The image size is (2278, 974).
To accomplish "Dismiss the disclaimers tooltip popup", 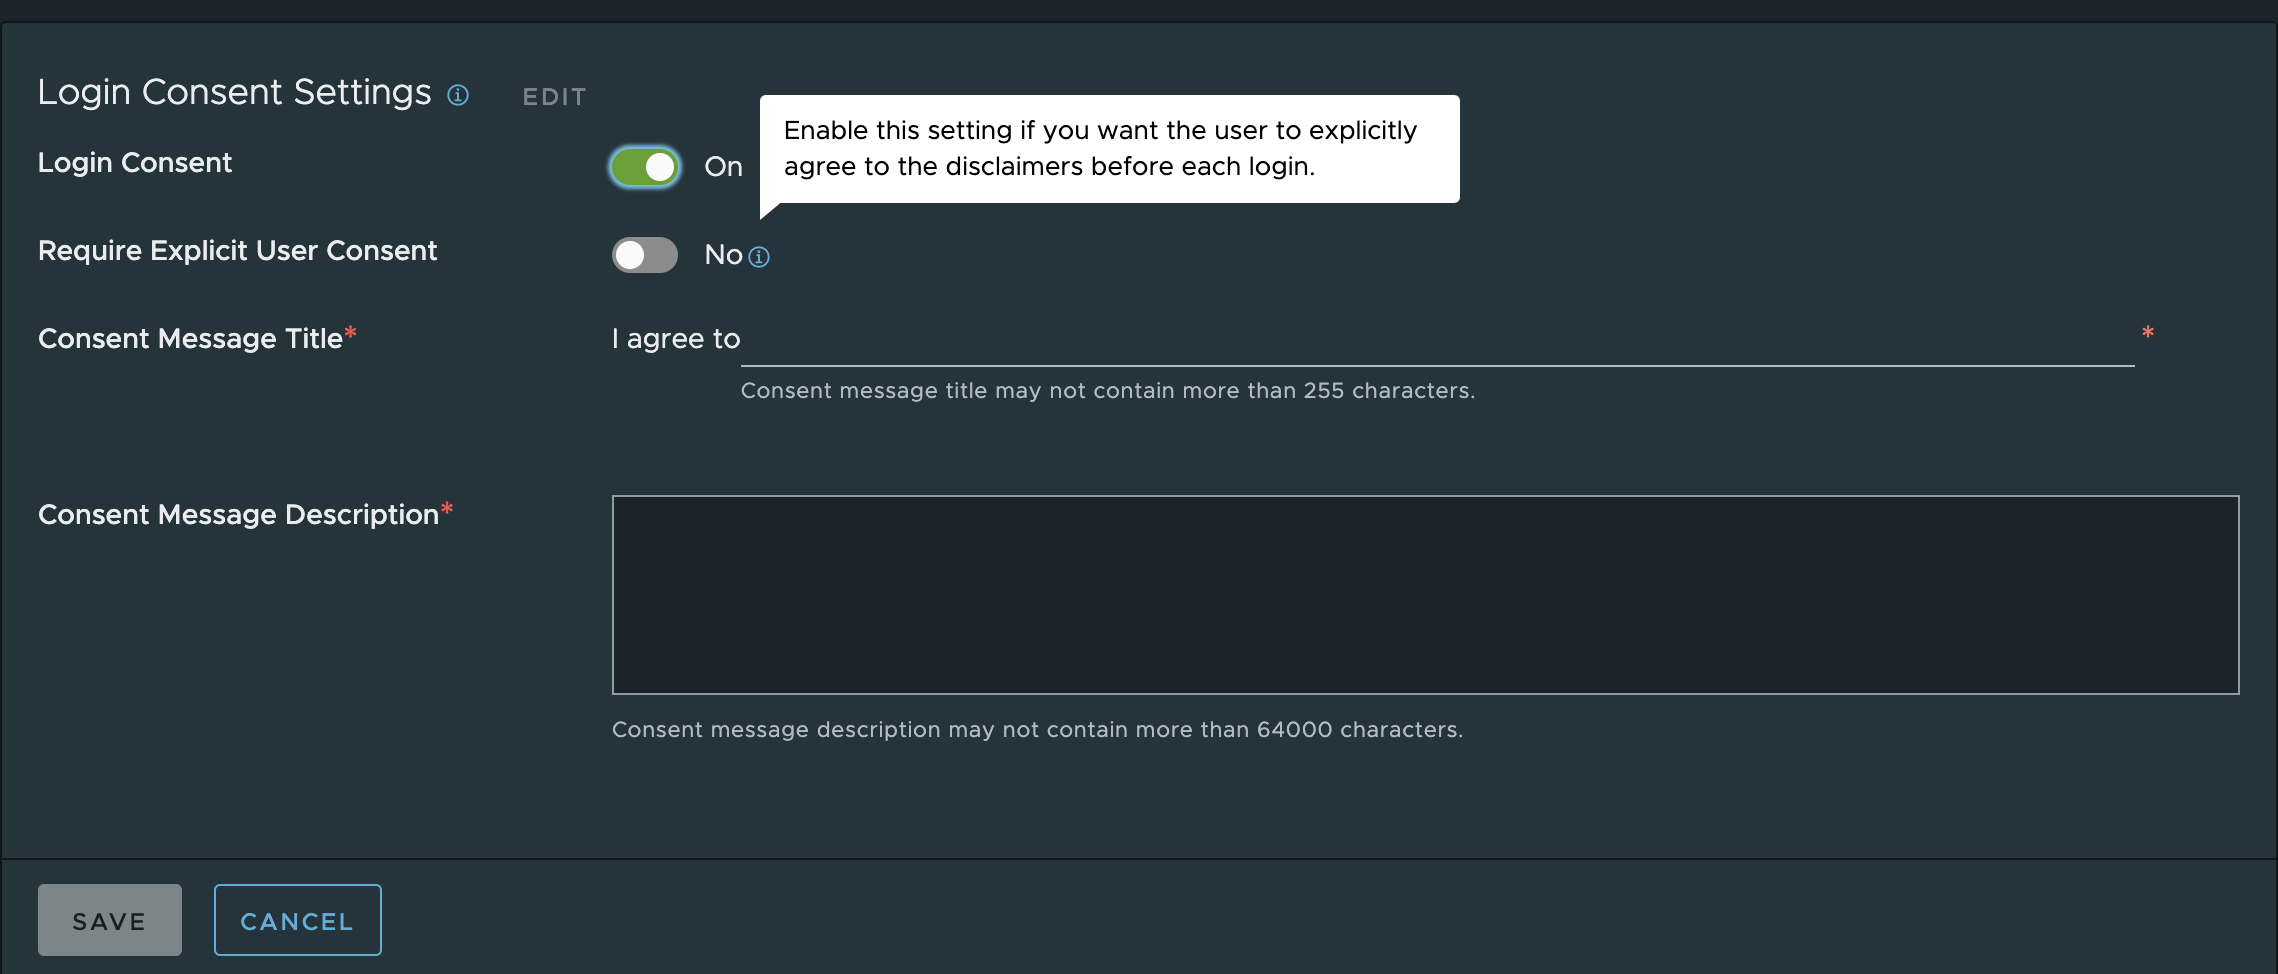I will click(x=1110, y=148).
